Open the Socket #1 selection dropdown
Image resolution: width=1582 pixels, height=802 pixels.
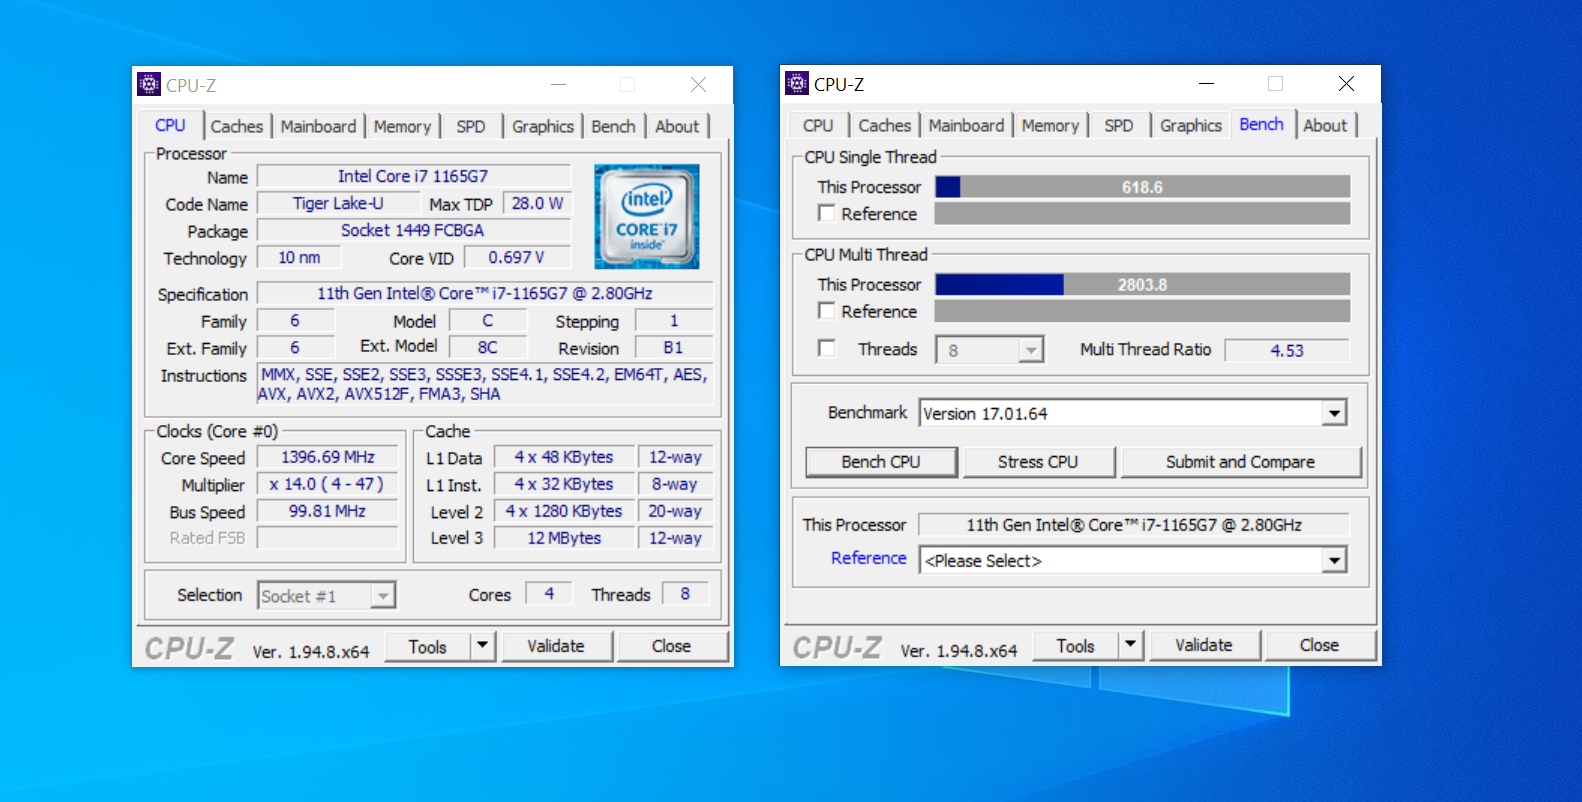383,596
